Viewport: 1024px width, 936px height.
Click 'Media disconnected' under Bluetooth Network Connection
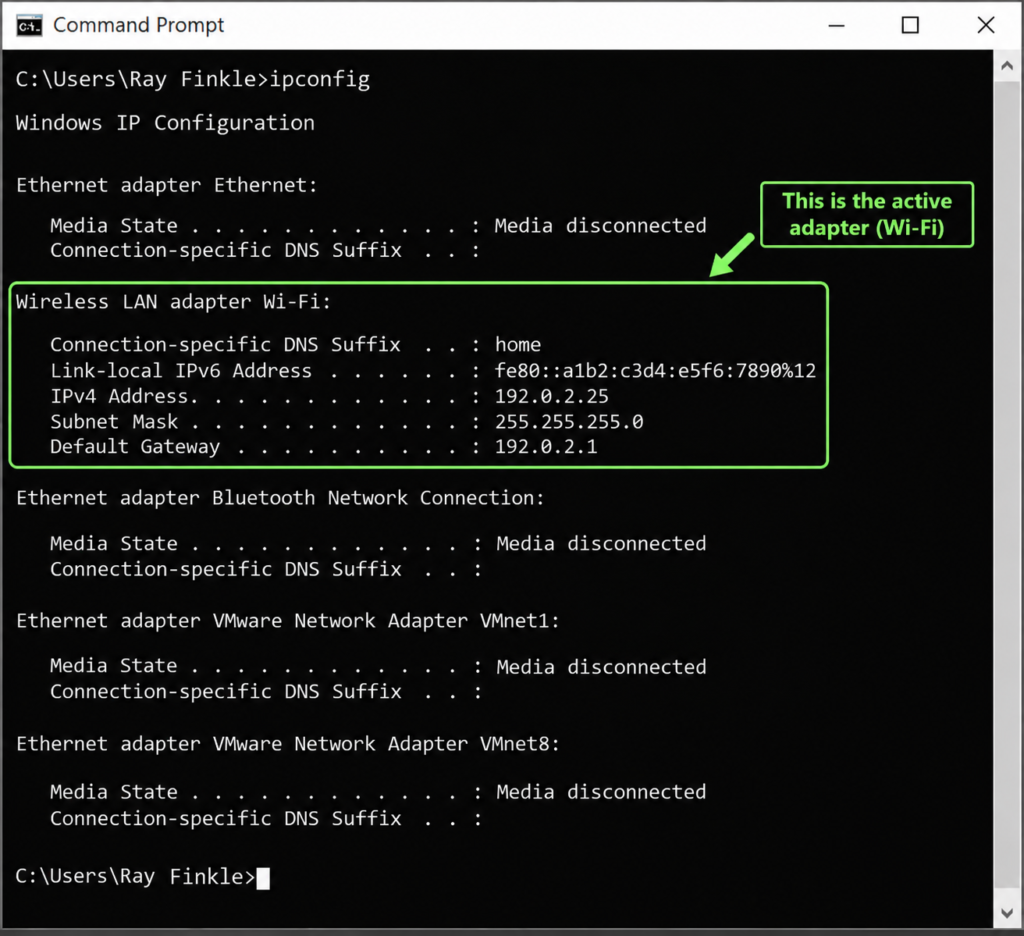tap(601, 543)
